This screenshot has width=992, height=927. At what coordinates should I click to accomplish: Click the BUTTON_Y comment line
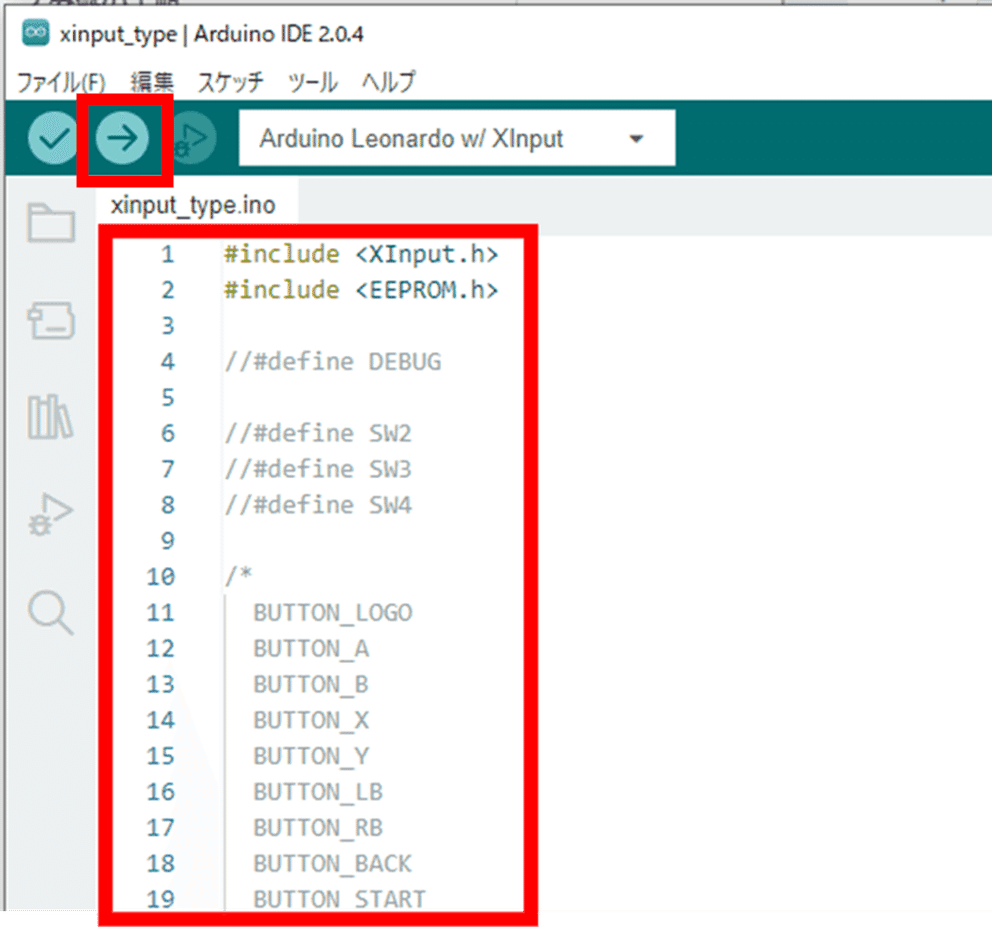tap(311, 756)
